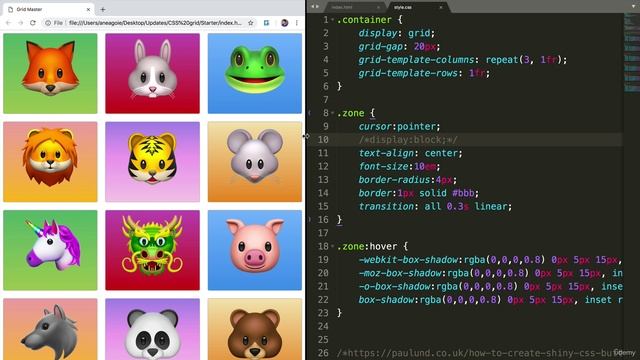Click the frog emoji tile

click(255, 73)
